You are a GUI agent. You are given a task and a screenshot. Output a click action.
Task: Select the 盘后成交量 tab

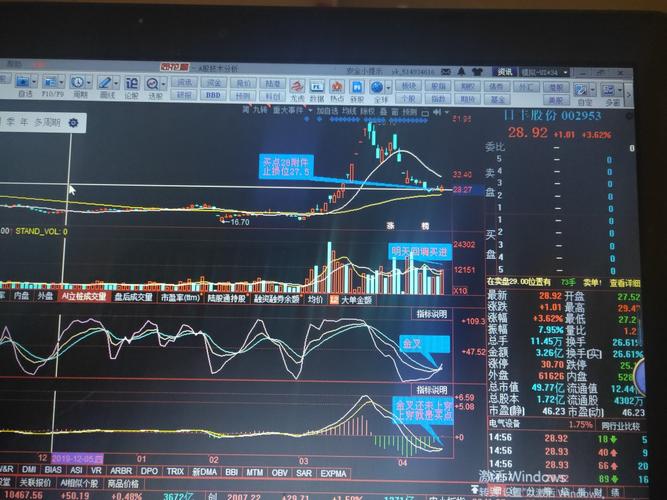click(133, 297)
